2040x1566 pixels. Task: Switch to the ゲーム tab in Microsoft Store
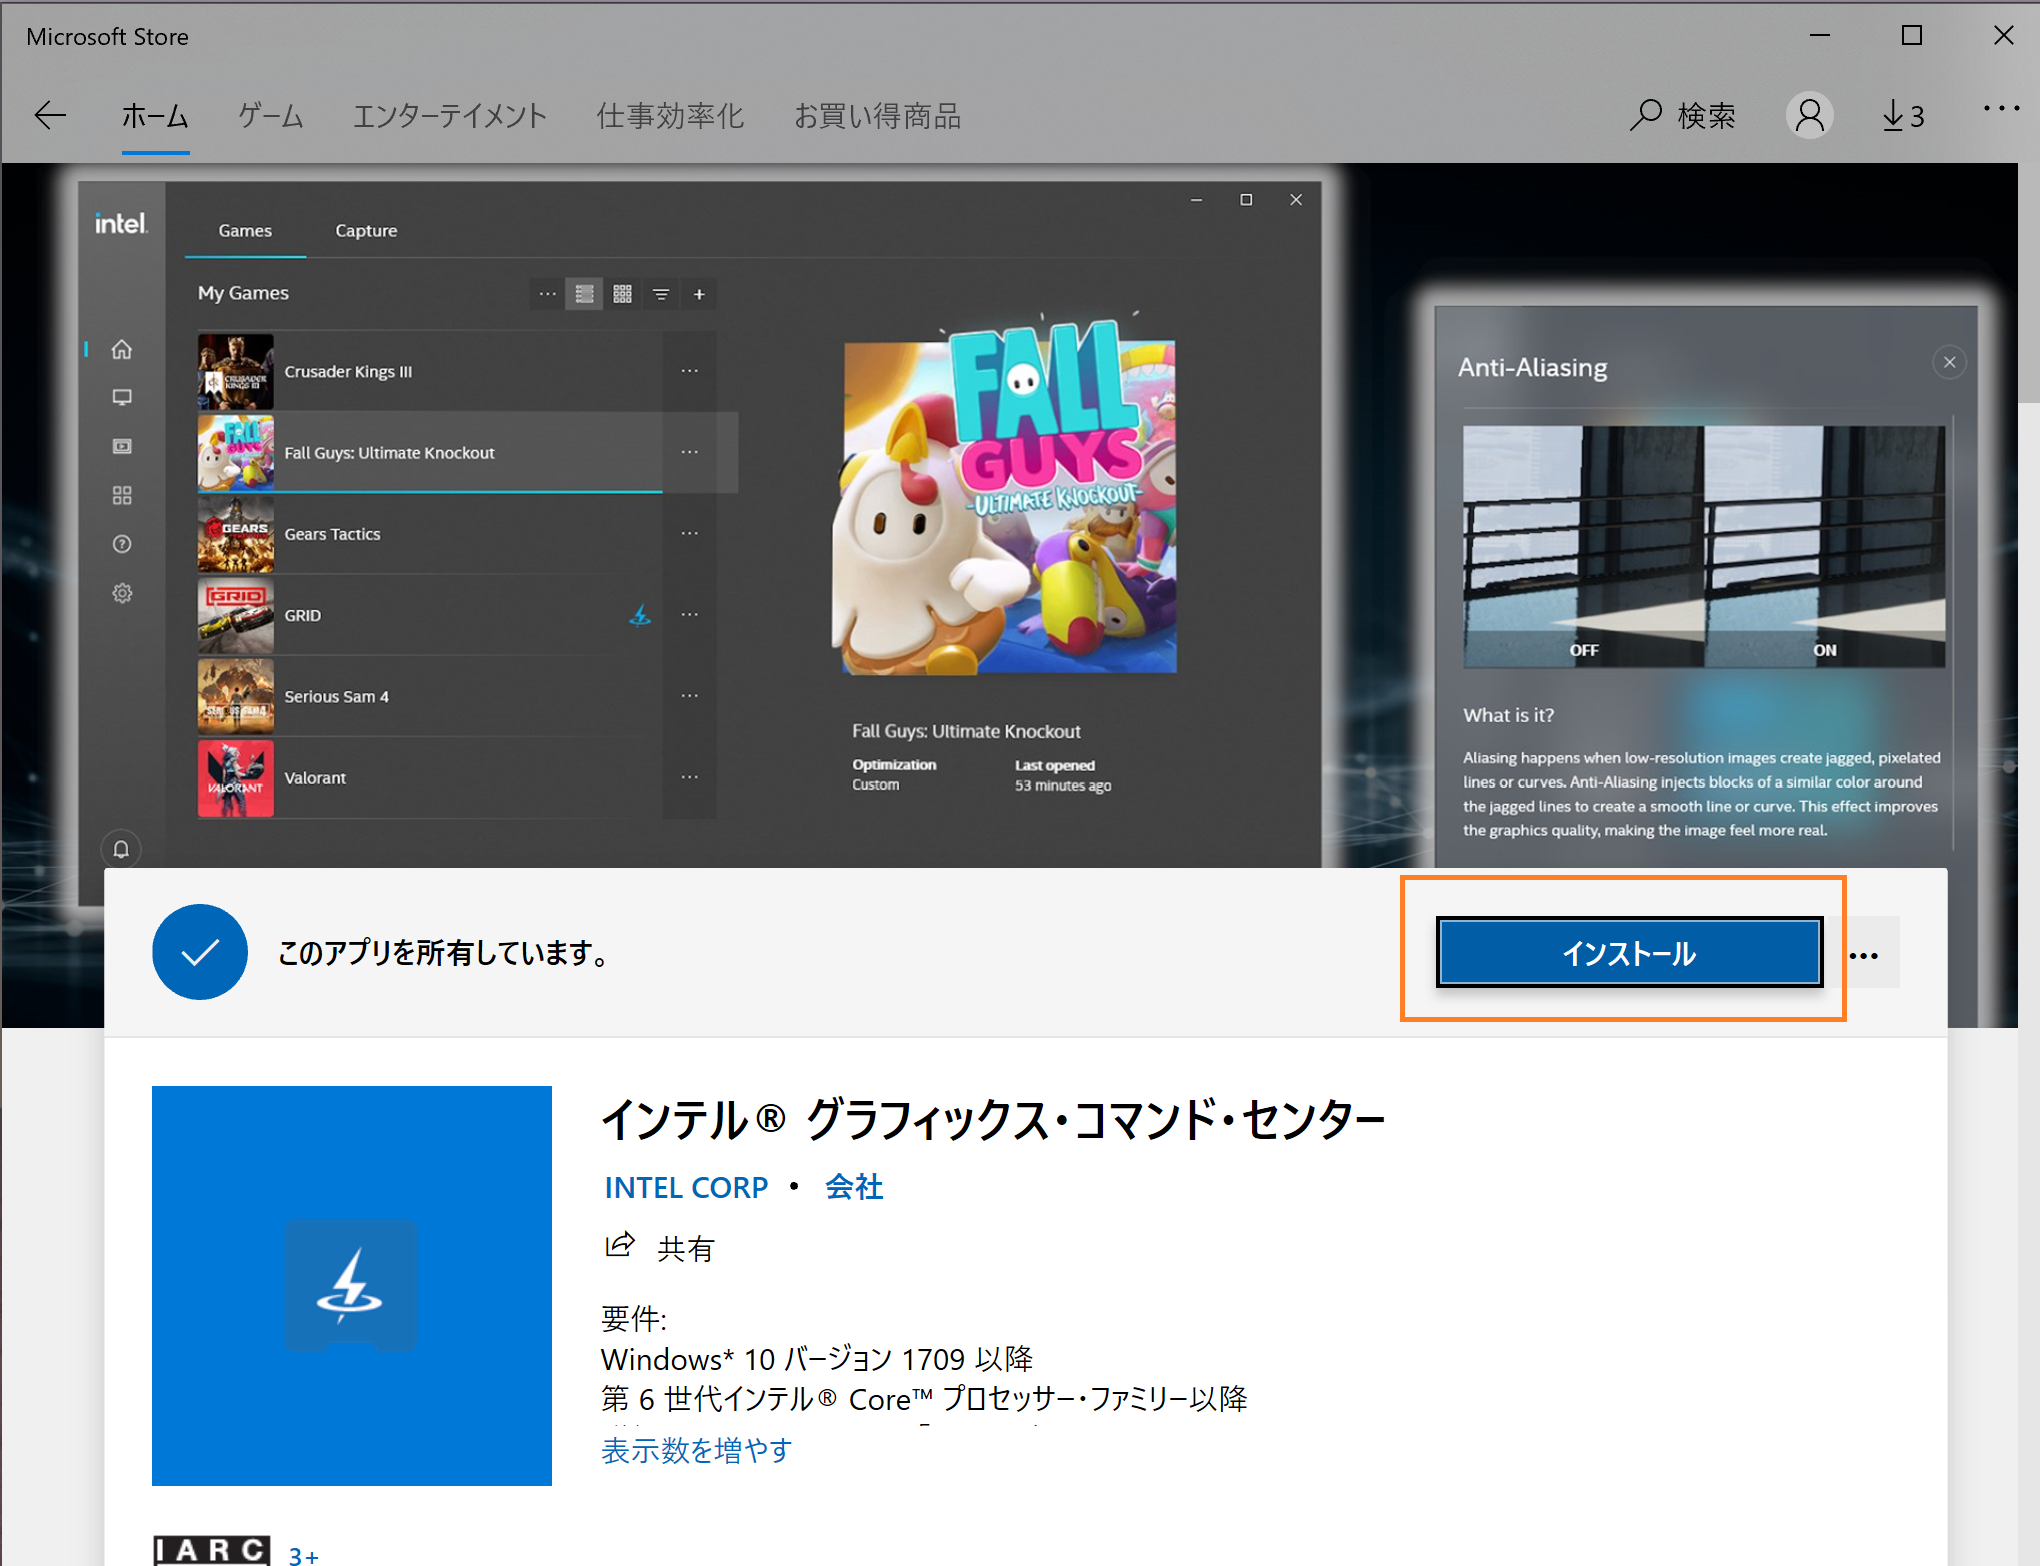click(269, 115)
